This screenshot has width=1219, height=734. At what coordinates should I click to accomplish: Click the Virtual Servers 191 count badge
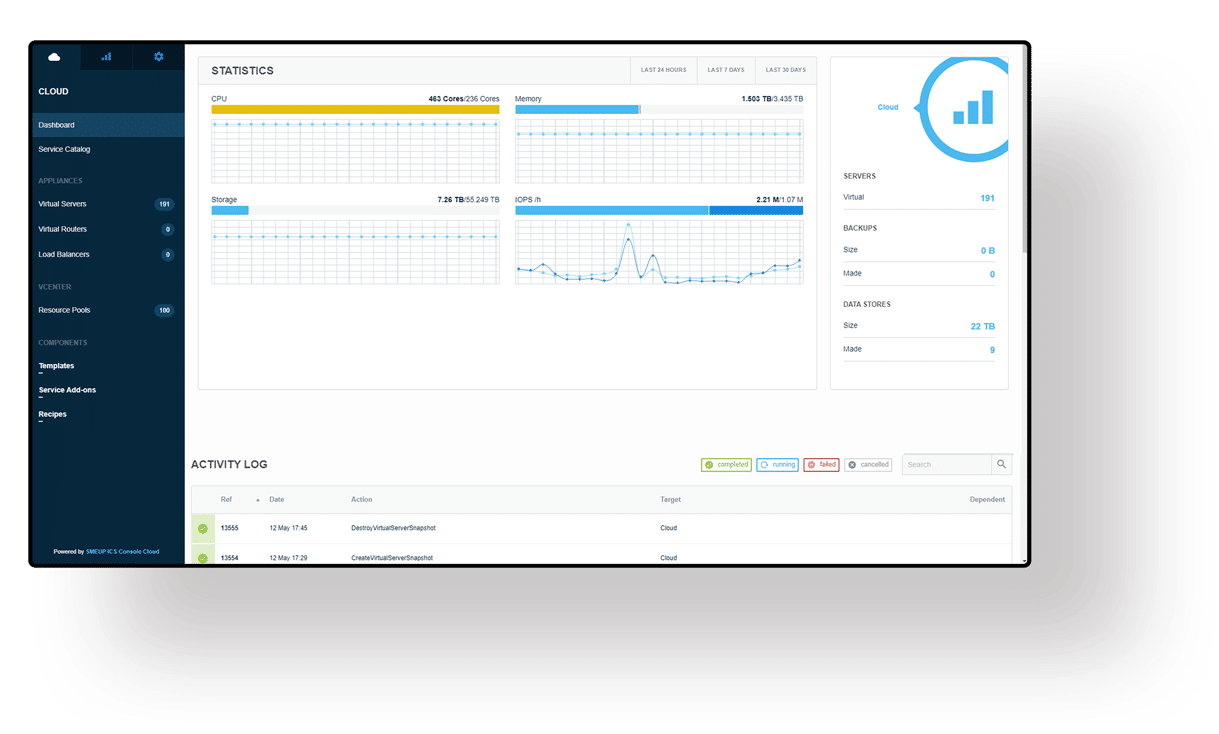tap(164, 204)
